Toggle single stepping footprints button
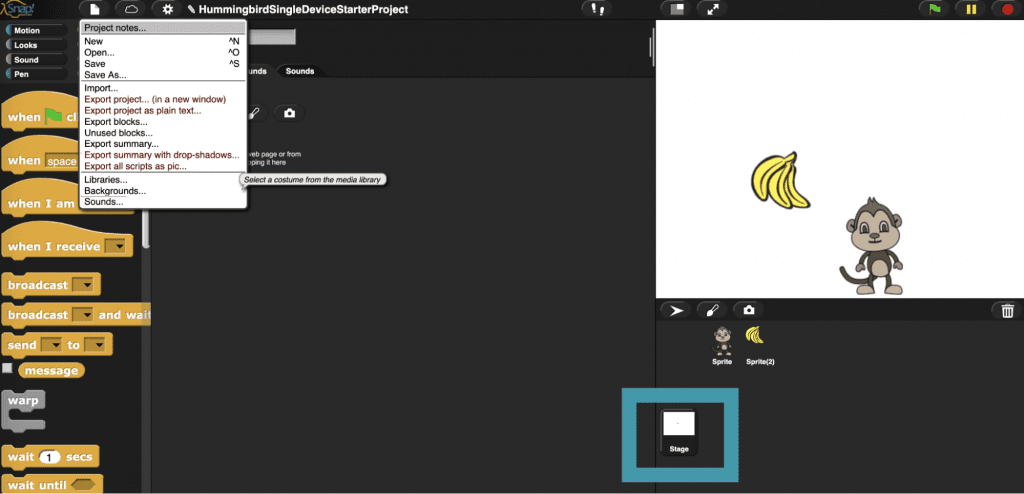1024x494 pixels. (599, 9)
